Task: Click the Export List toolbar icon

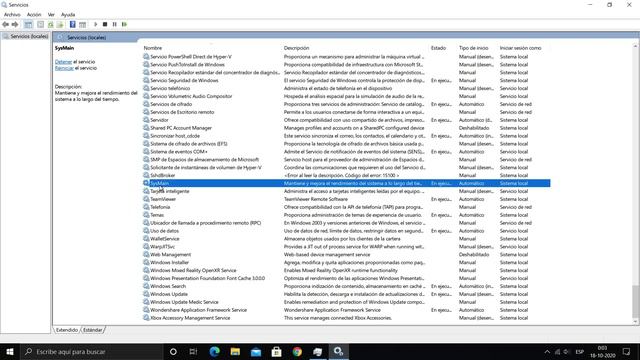Action: [x=60, y=24]
